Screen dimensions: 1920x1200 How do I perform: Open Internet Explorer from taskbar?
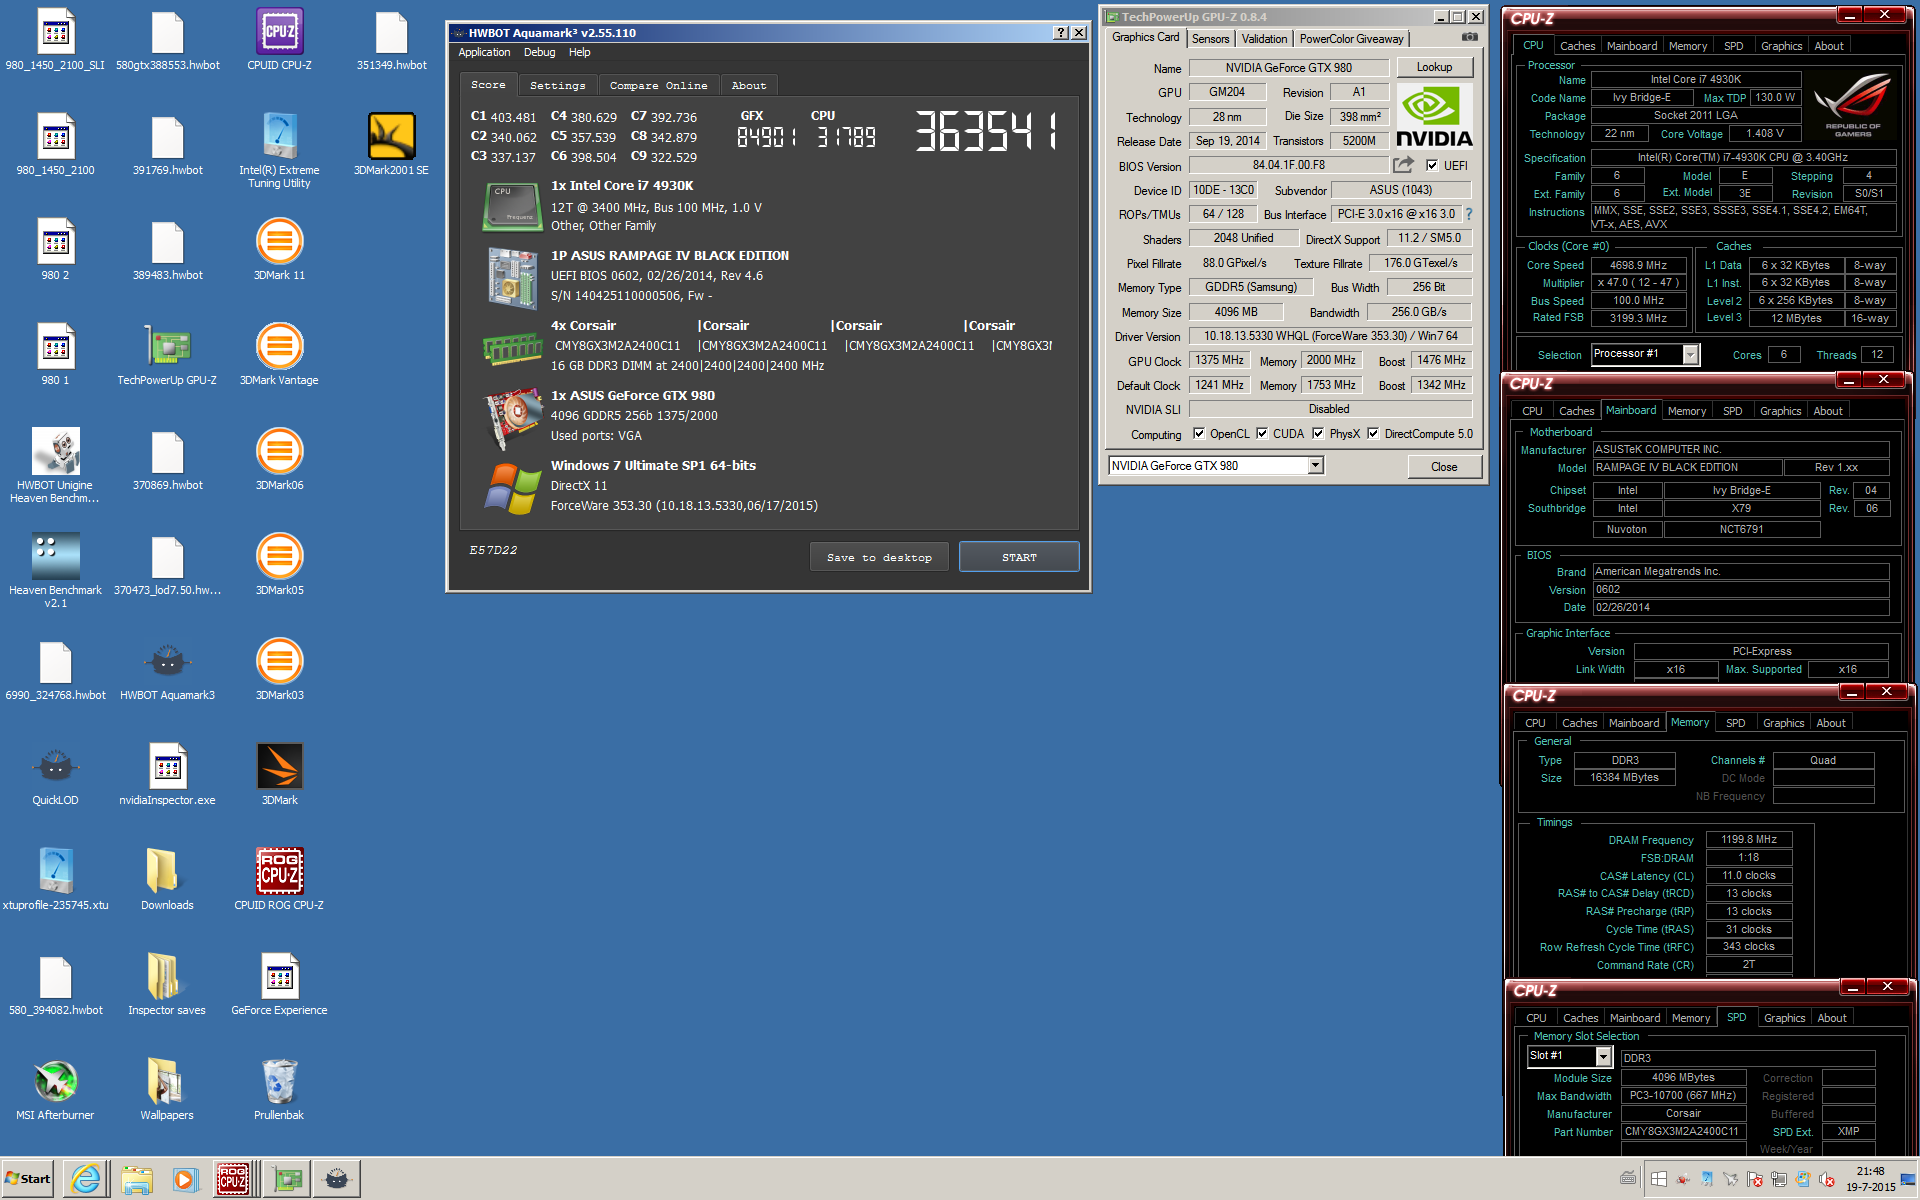pyautogui.click(x=86, y=1179)
